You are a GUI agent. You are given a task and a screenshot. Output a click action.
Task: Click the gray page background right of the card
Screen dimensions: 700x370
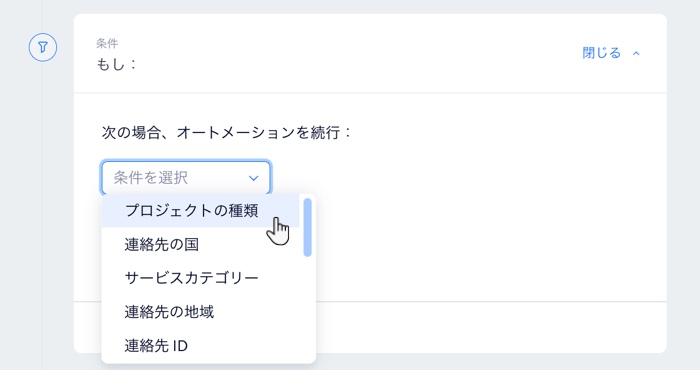[683, 179]
